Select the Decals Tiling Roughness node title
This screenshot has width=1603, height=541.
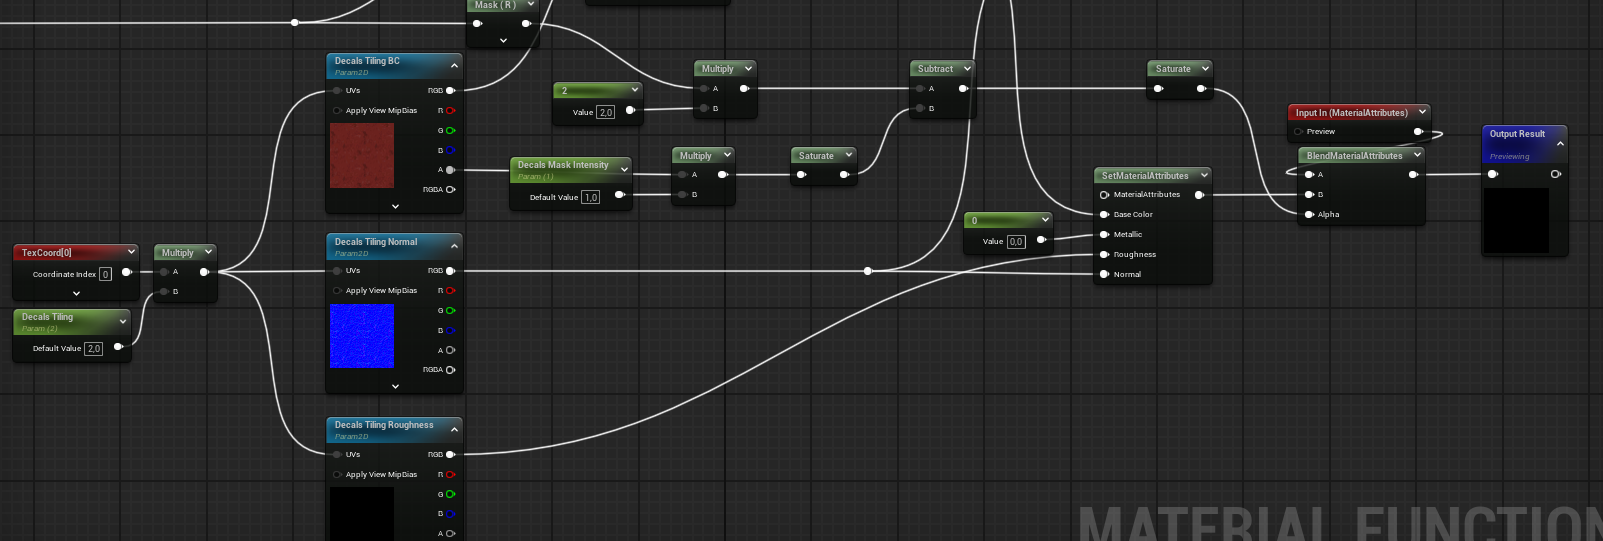pyautogui.click(x=384, y=425)
